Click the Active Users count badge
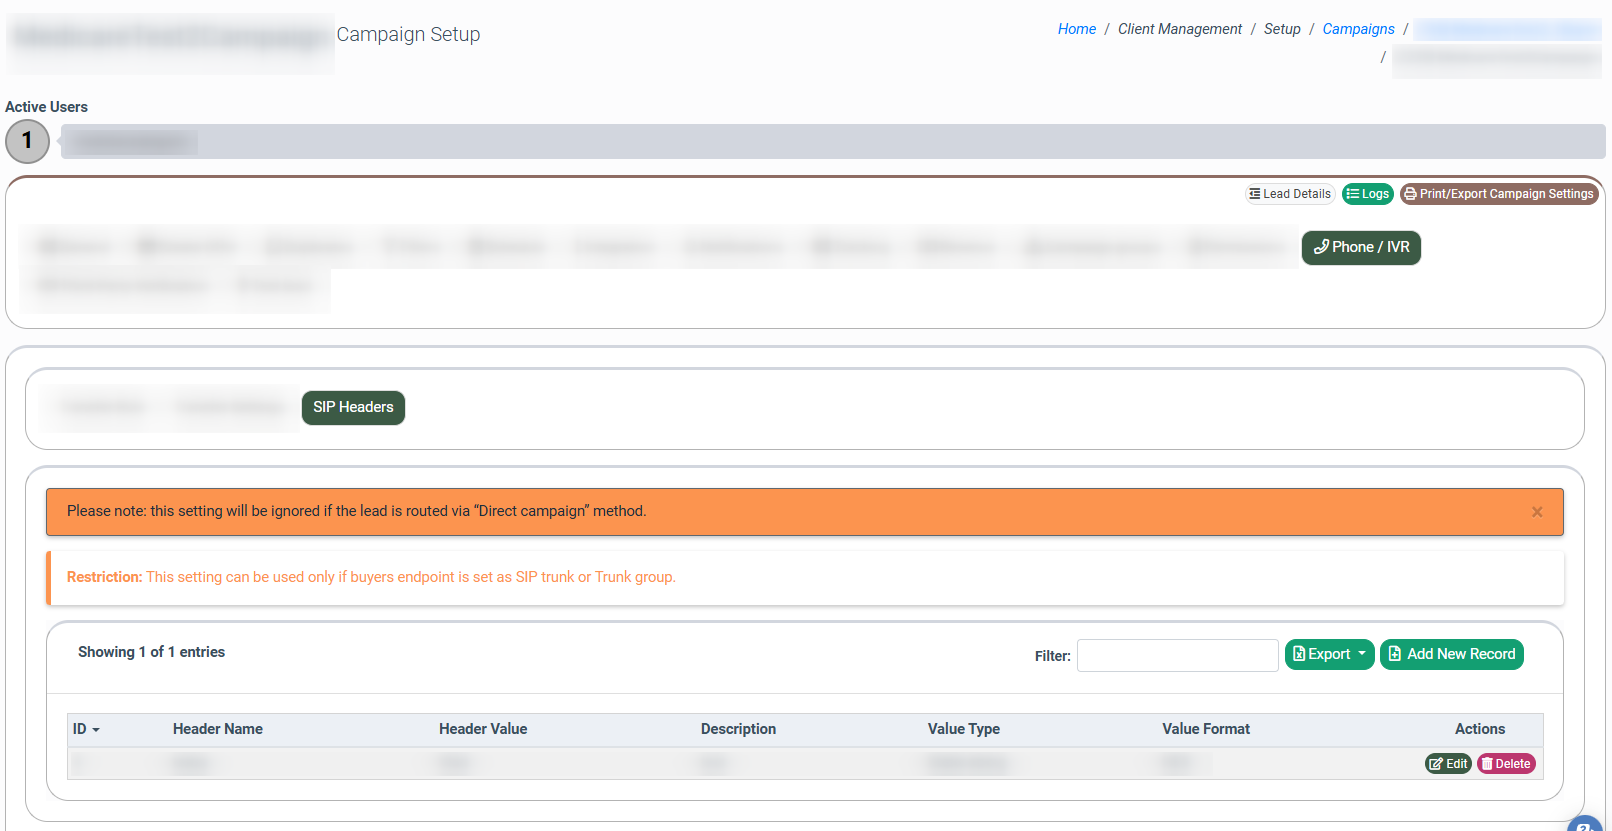The height and width of the screenshot is (831, 1612). (x=27, y=141)
